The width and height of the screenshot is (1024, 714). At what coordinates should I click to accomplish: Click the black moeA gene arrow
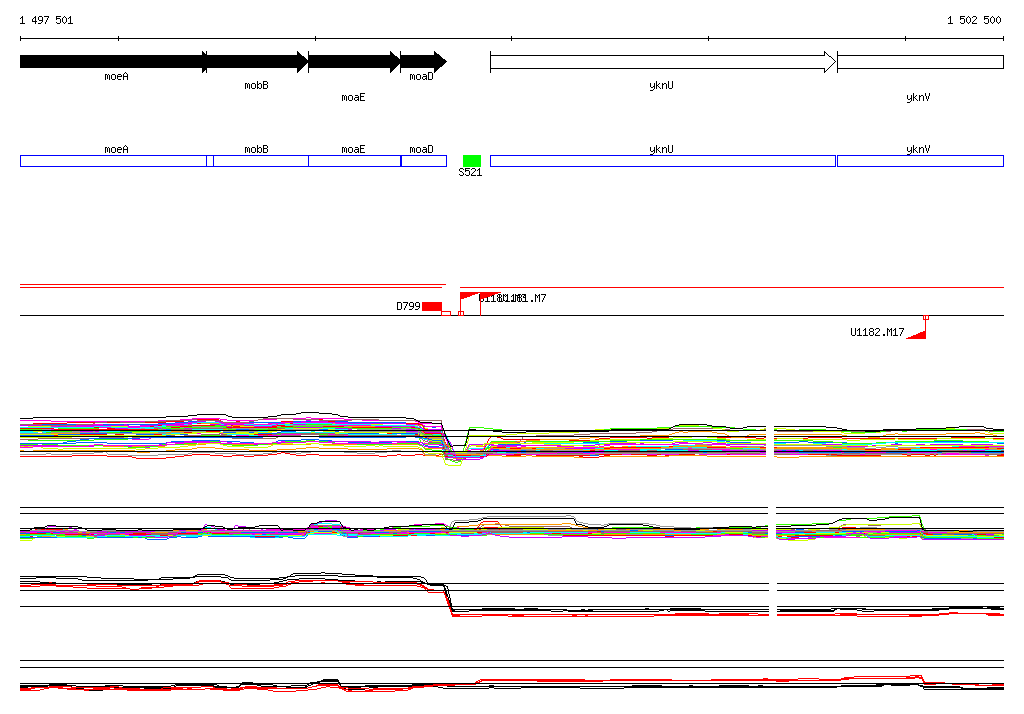click(113, 62)
